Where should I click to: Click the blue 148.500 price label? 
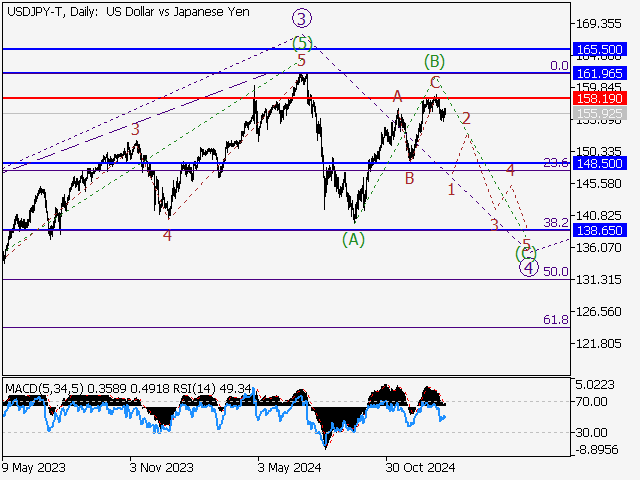pyautogui.click(x=600, y=163)
